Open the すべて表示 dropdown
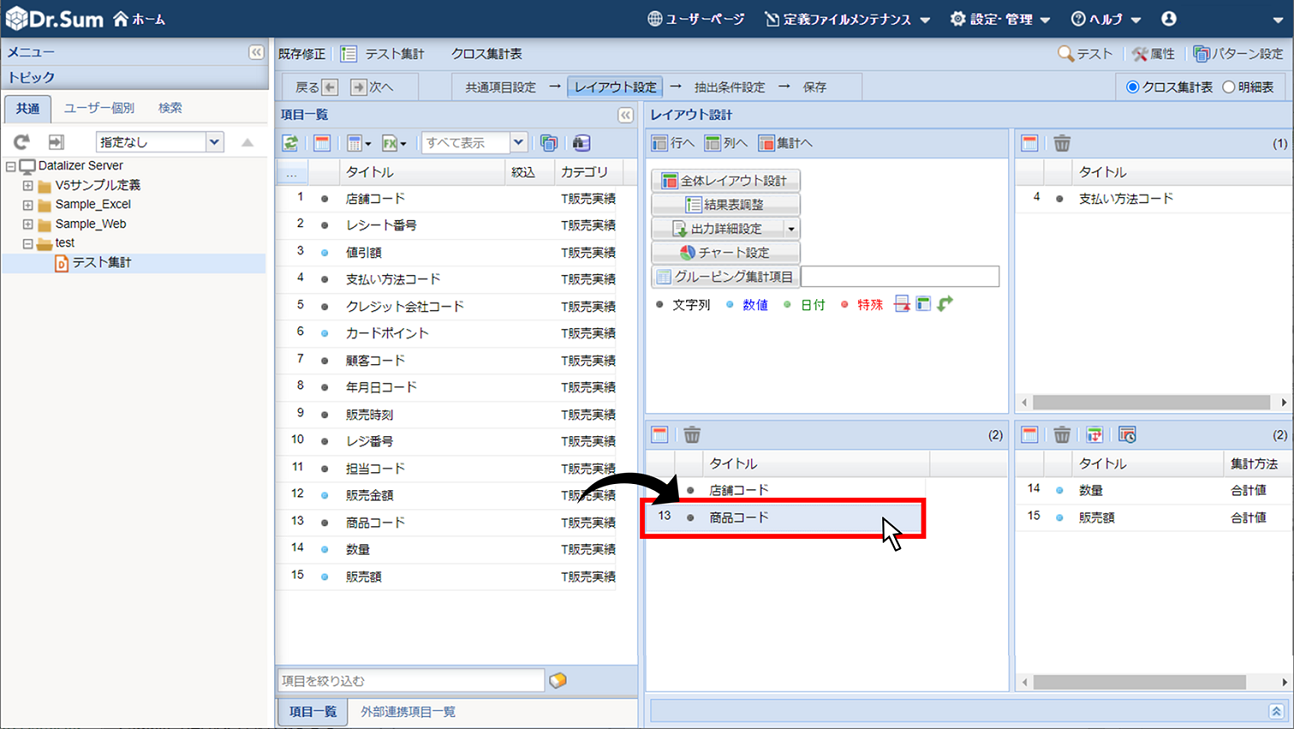 tap(517, 143)
